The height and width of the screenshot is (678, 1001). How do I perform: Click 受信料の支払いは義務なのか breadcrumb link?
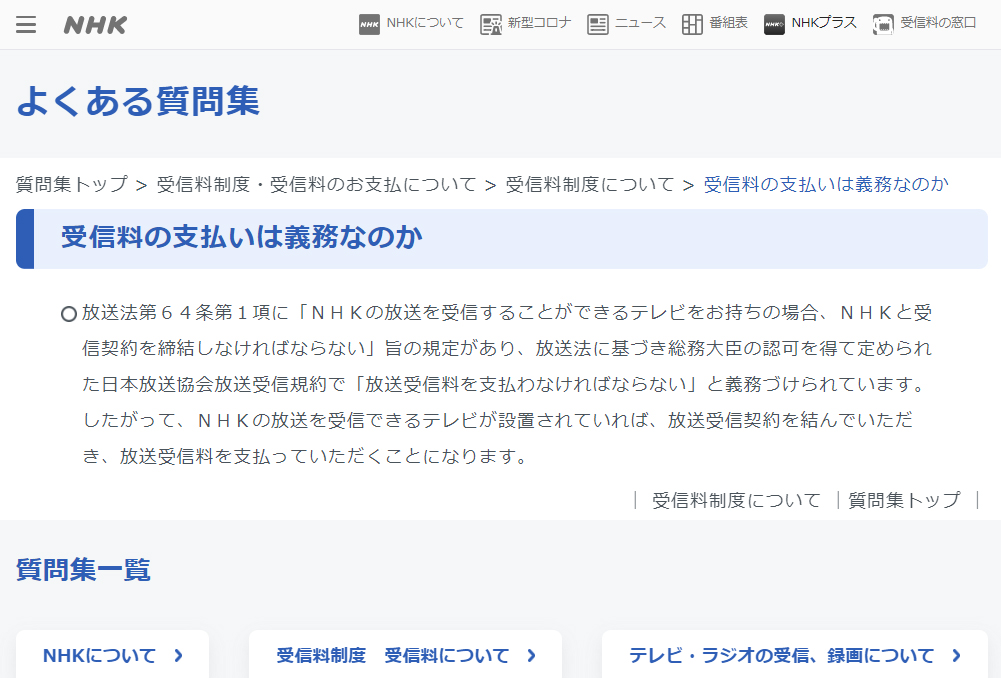(x=826, y=185)
